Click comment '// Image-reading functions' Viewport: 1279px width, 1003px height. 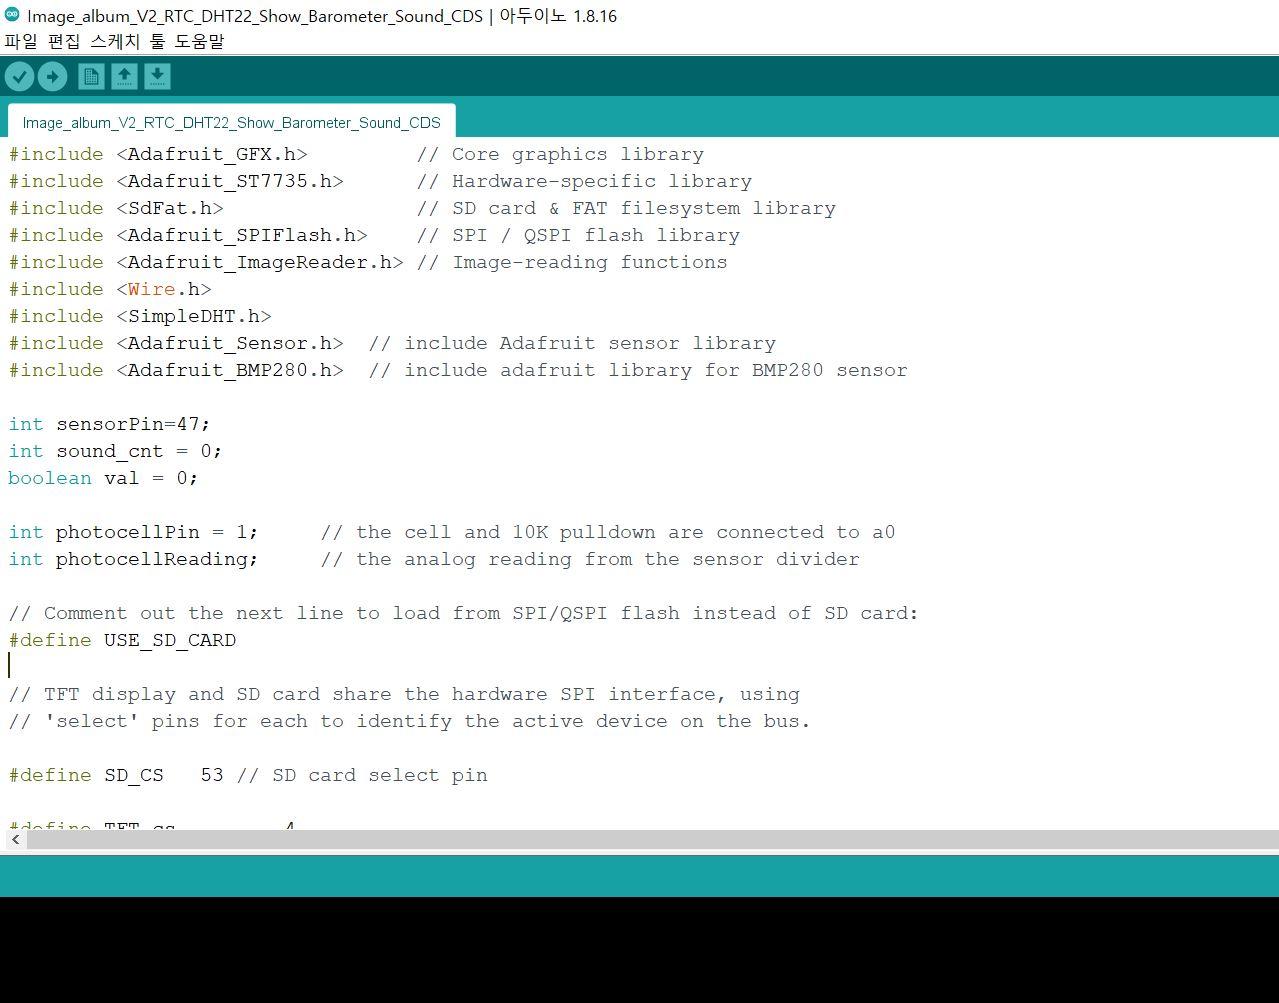click(572, 262)
